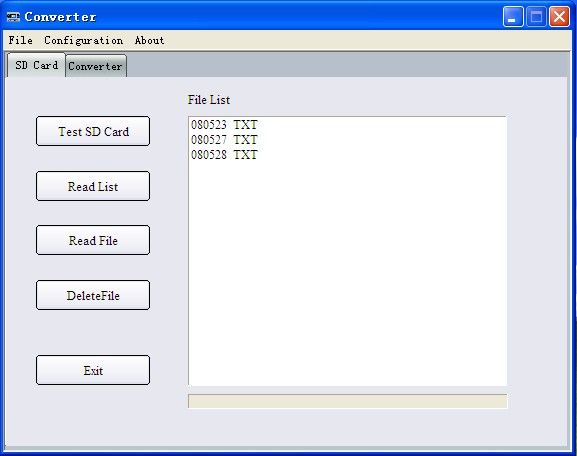This screenshot has width=577, height=456.
Task: Select file 080523 TXT in list
Action: click(x=224, y=125)
